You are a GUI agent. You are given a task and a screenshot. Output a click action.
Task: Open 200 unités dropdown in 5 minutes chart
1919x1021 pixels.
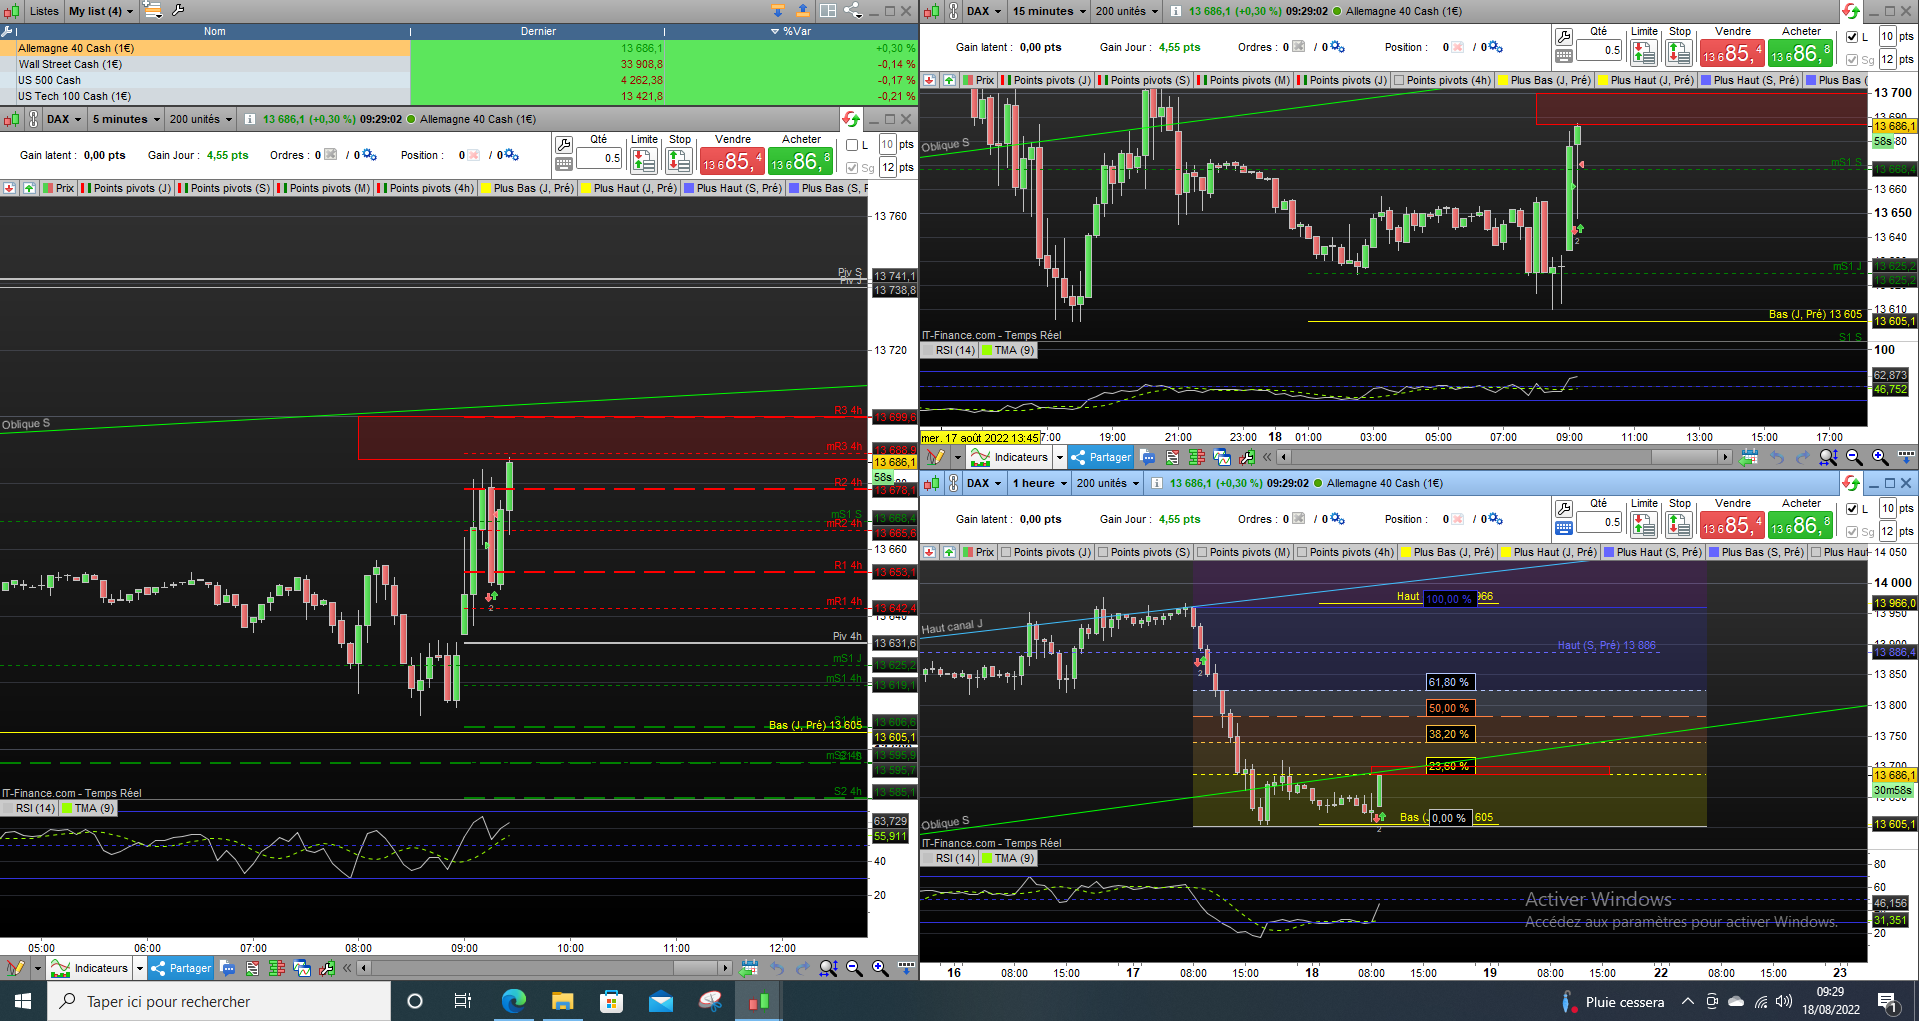201,119
